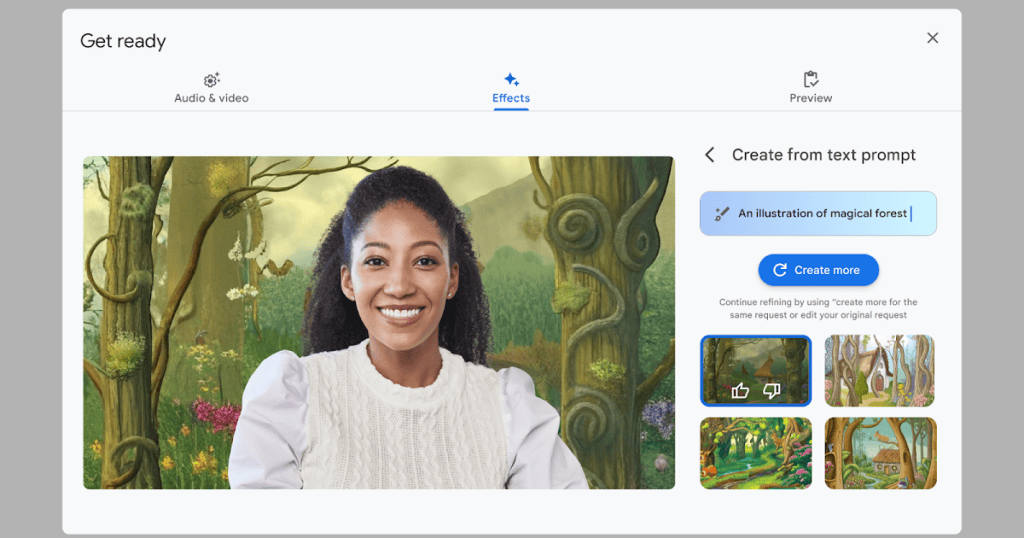Click the 'Continue refining' helper text
The image size is (1024, 538).
pos(818,308)
